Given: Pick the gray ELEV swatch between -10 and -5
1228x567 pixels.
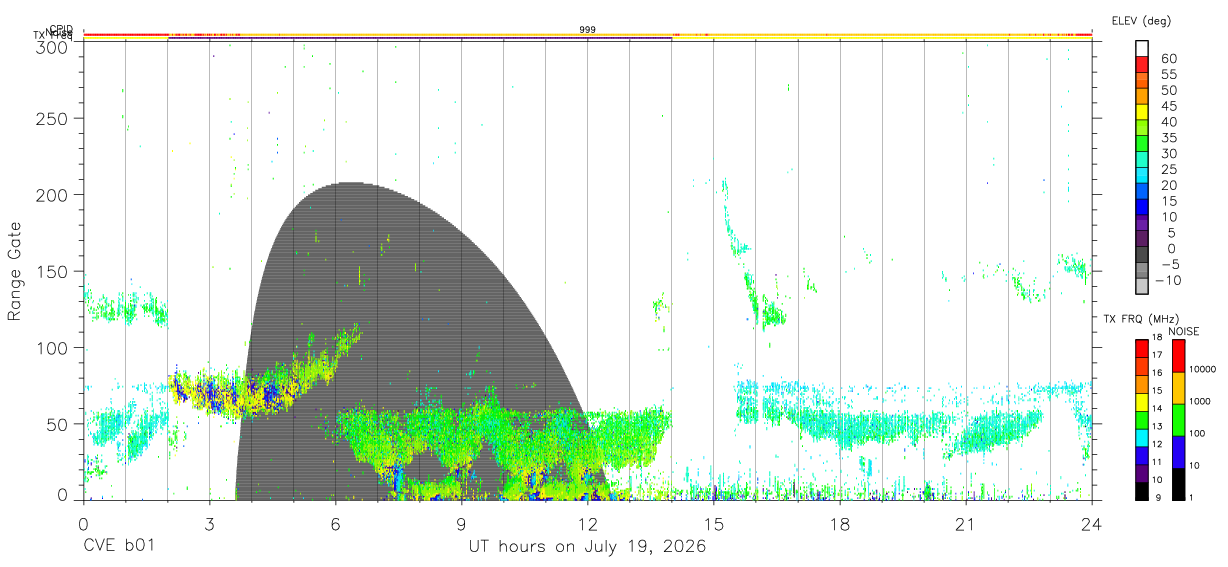Looking at the screenshot, I should 1142,272.
